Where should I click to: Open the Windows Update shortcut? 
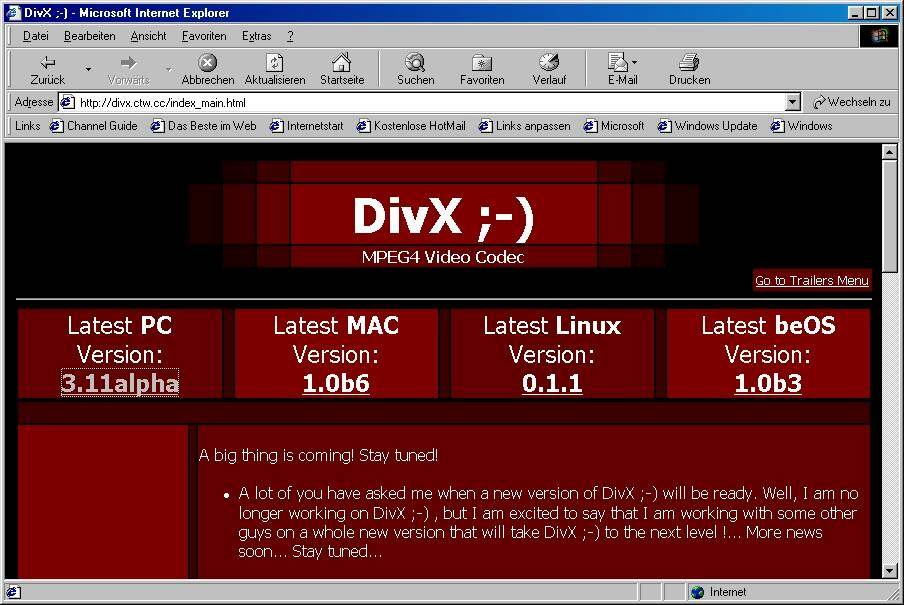tap(707, 126)
